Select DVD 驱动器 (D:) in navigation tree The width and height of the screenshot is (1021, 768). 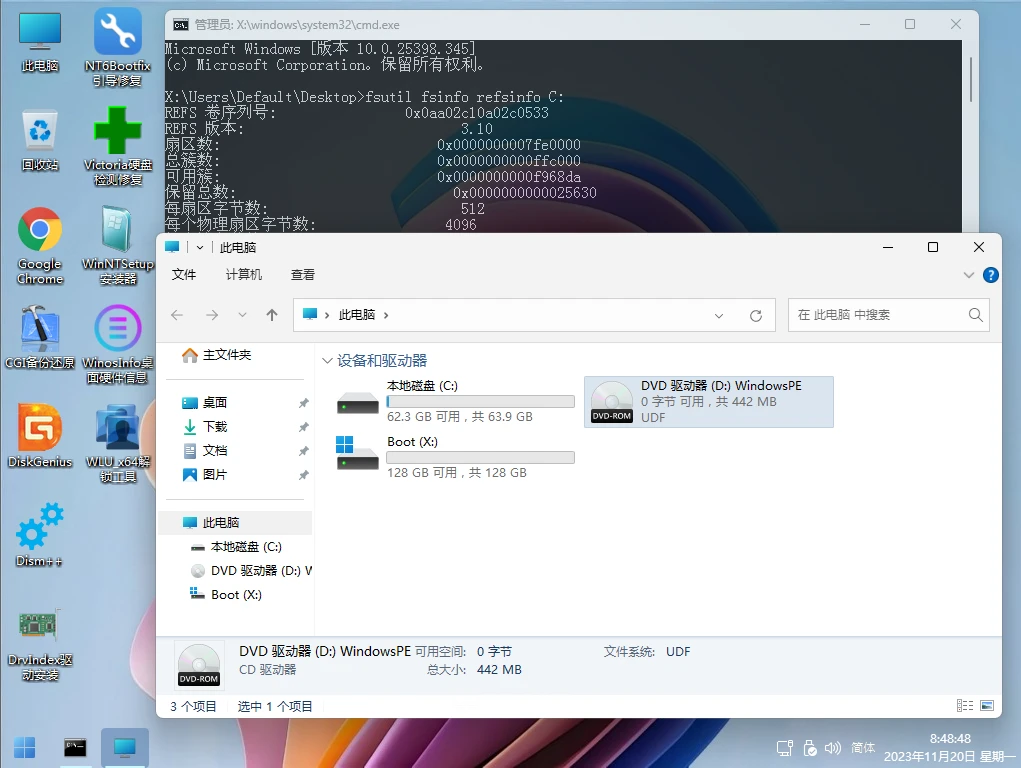click(260, 571)
